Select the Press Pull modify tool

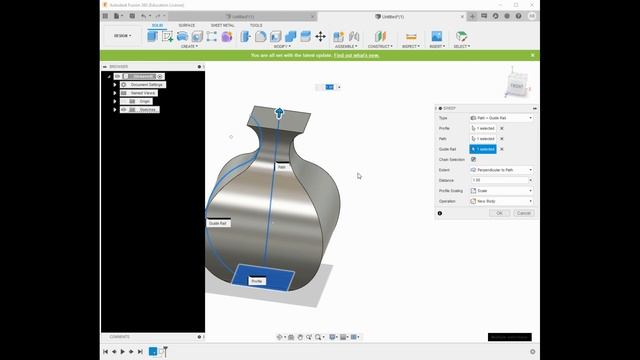245,36
